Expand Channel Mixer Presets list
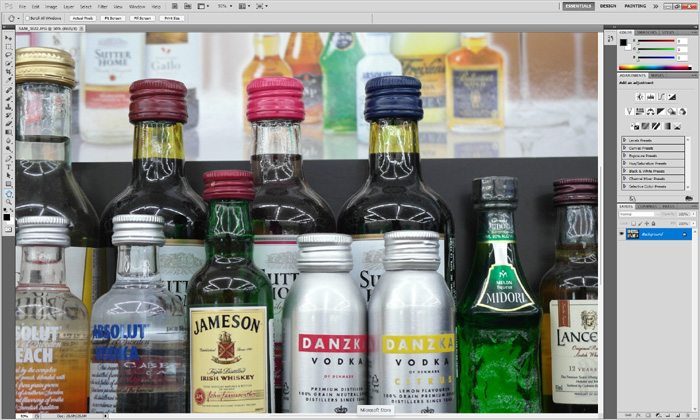This screenshot has width=700, height=420. 625,179
